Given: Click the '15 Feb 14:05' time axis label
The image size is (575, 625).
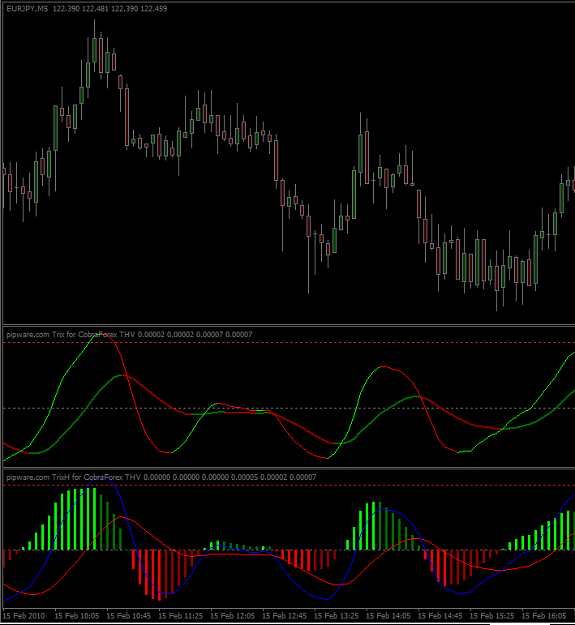Looking at the screenshot, I should [x=388, y=616].
